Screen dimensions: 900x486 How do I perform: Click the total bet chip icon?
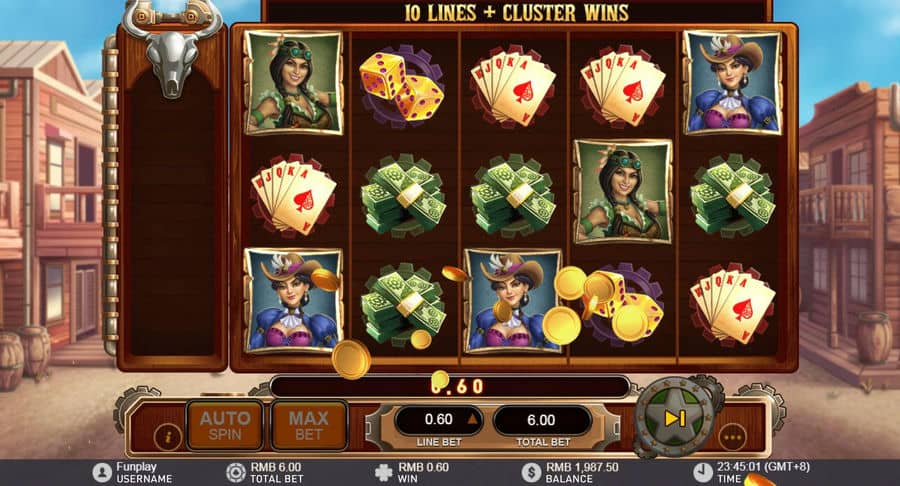pyautogui.click(x=235, y=473)
